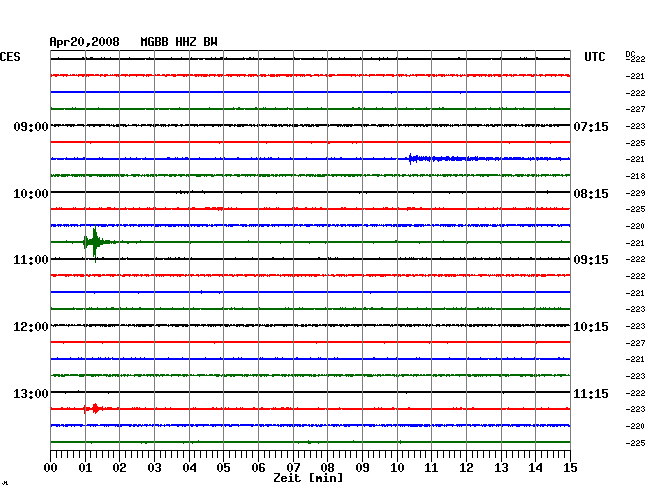Screen dimensions: 650x494
Task: Click the 11:15 UTC time label
Action: pos(591,393)
